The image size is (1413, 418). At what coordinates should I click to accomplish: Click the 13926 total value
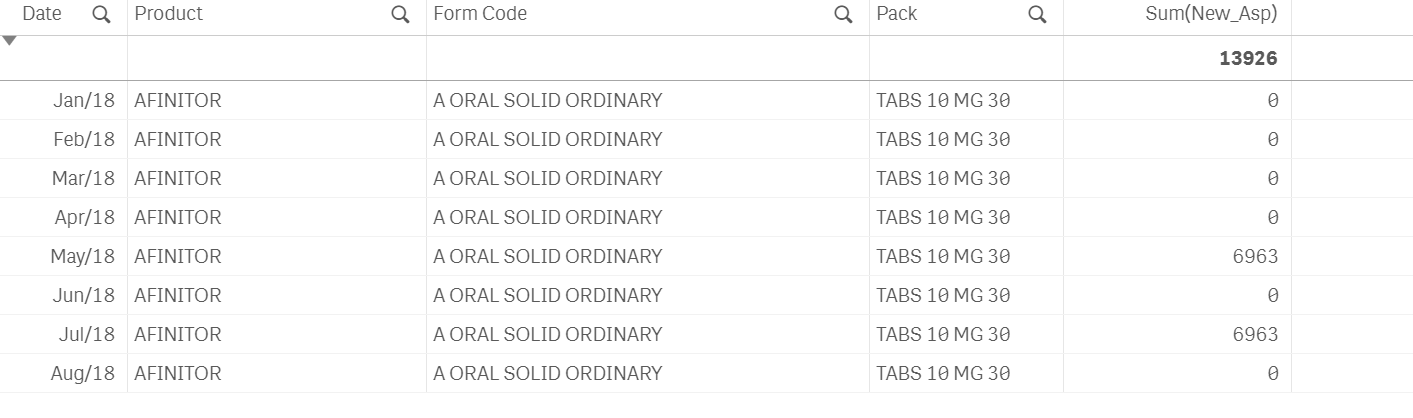1248,59
